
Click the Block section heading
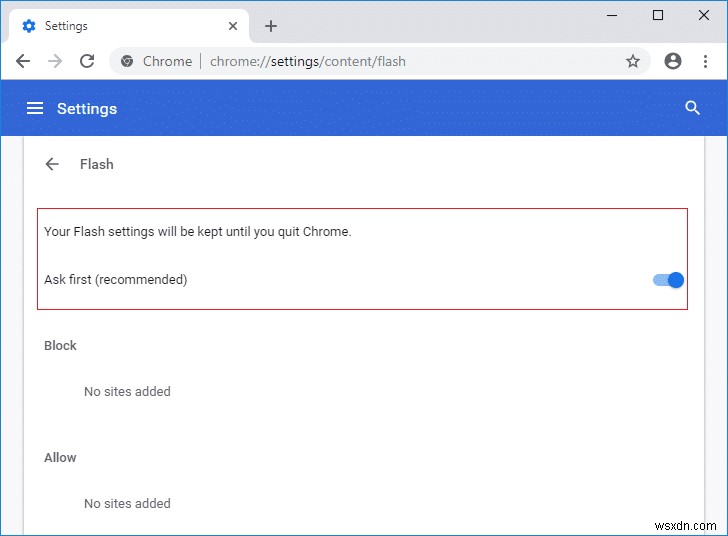60,346
